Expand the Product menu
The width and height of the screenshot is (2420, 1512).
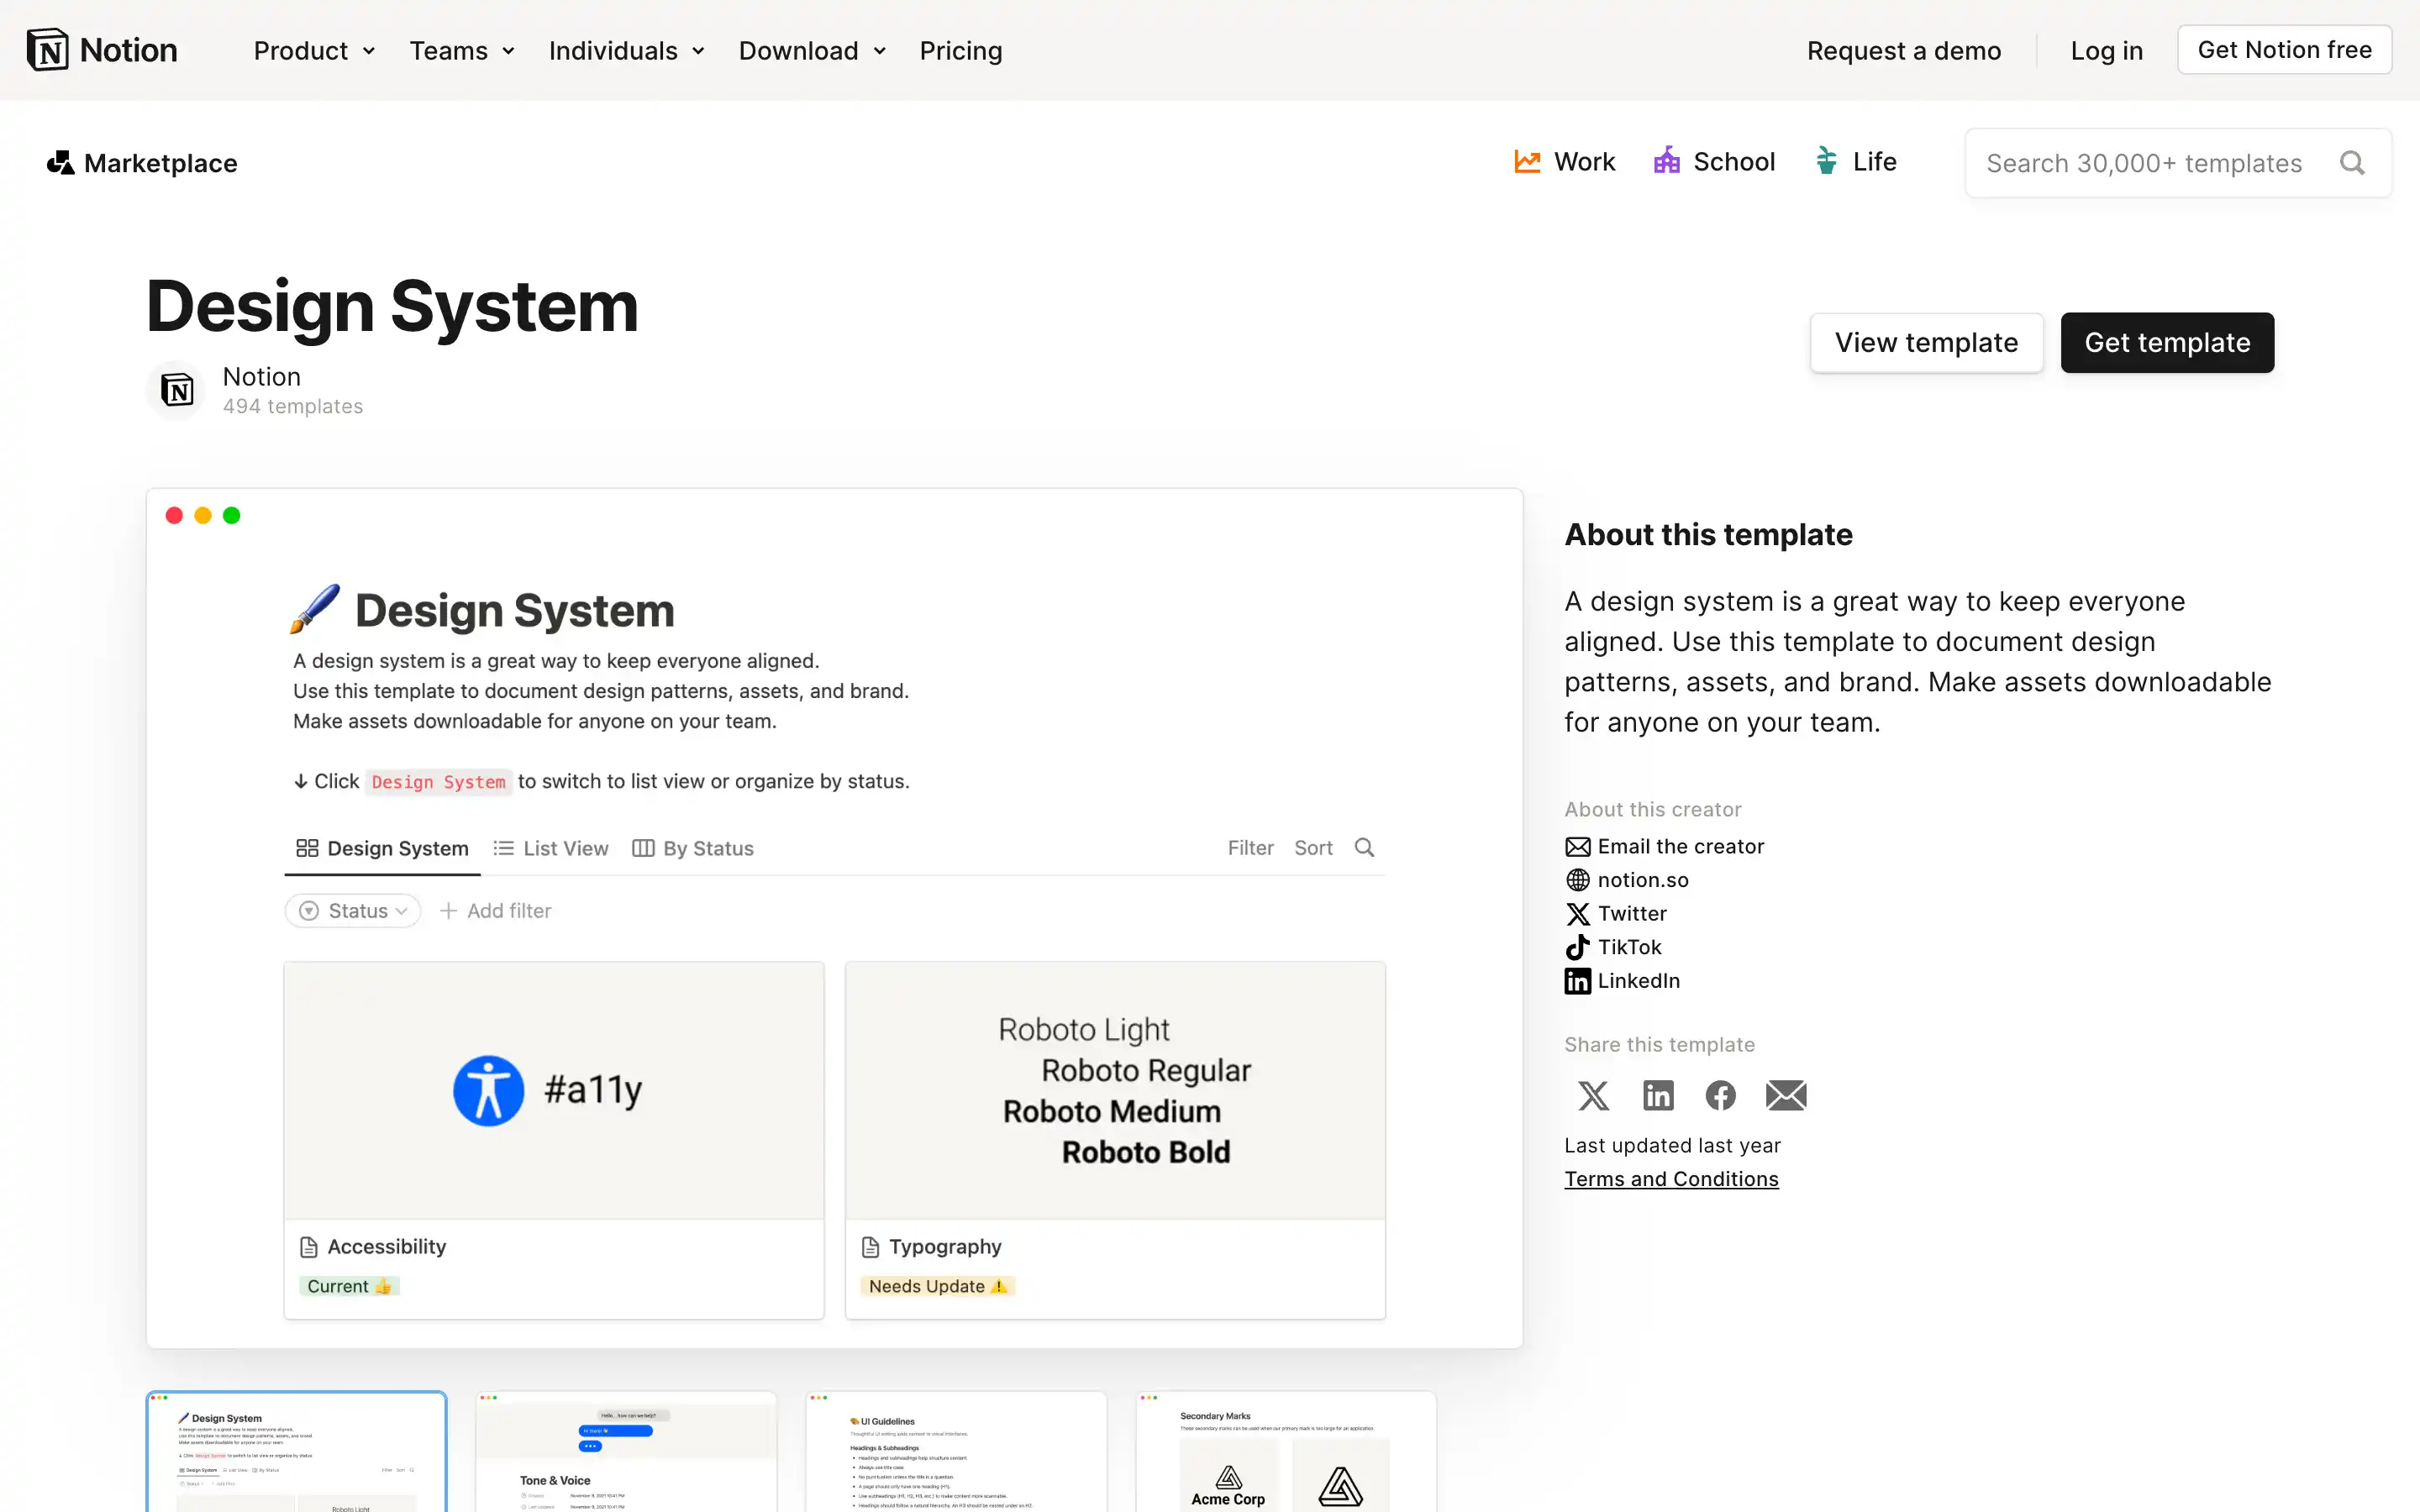tap(314, 50)
